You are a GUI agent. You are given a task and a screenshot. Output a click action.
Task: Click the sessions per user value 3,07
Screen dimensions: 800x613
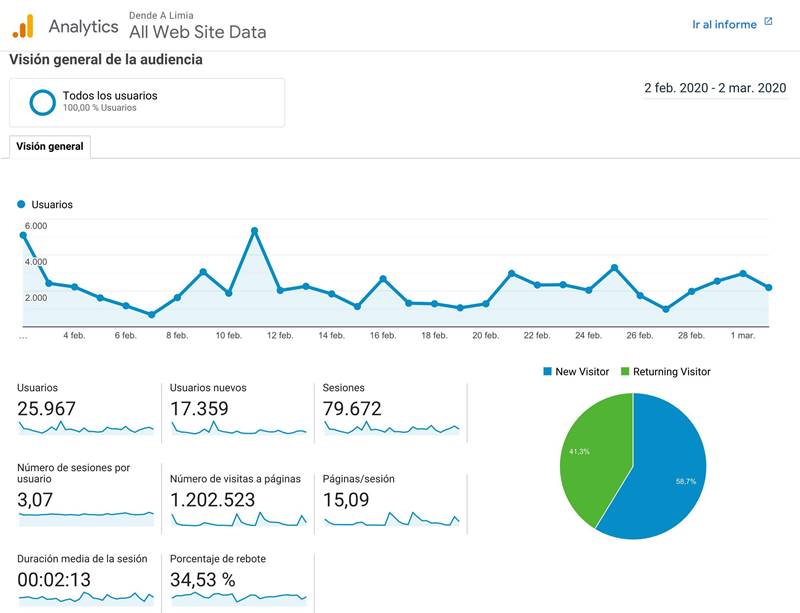[x=35, y=500]
